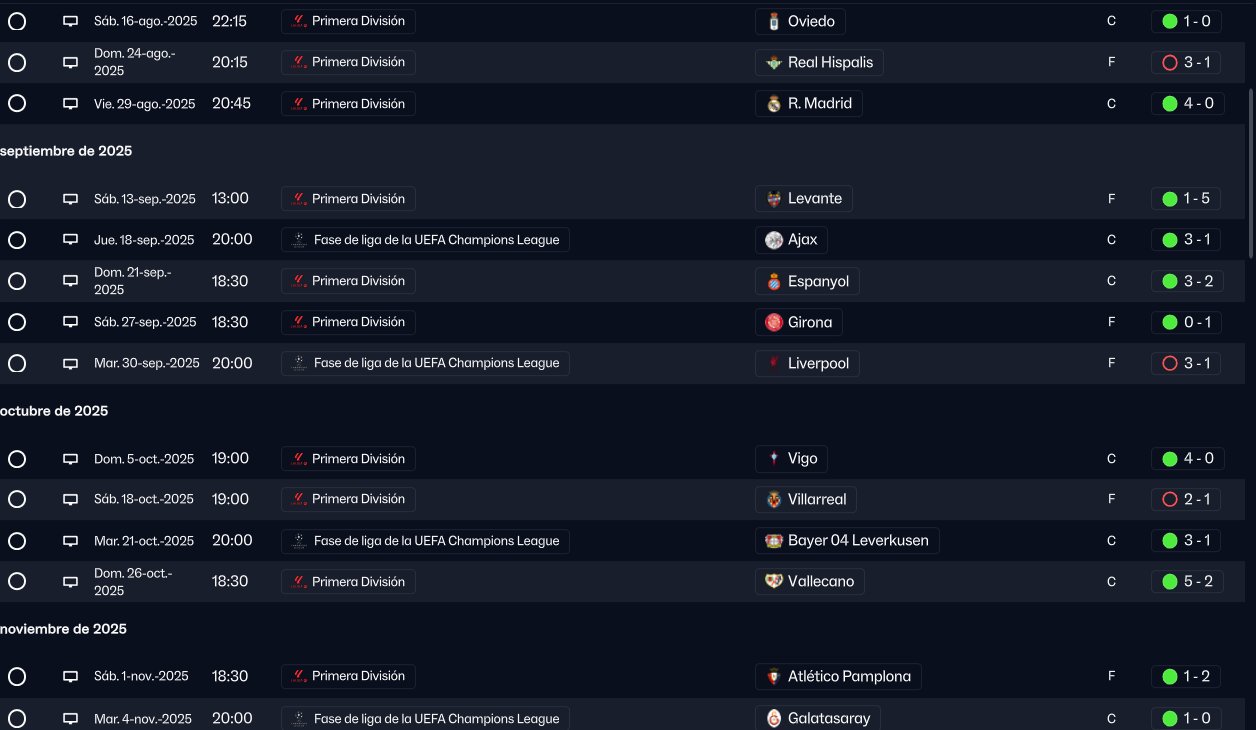Click the Bayer 04 Leverkusen crest
The image size is (1256, 730).
773,541
